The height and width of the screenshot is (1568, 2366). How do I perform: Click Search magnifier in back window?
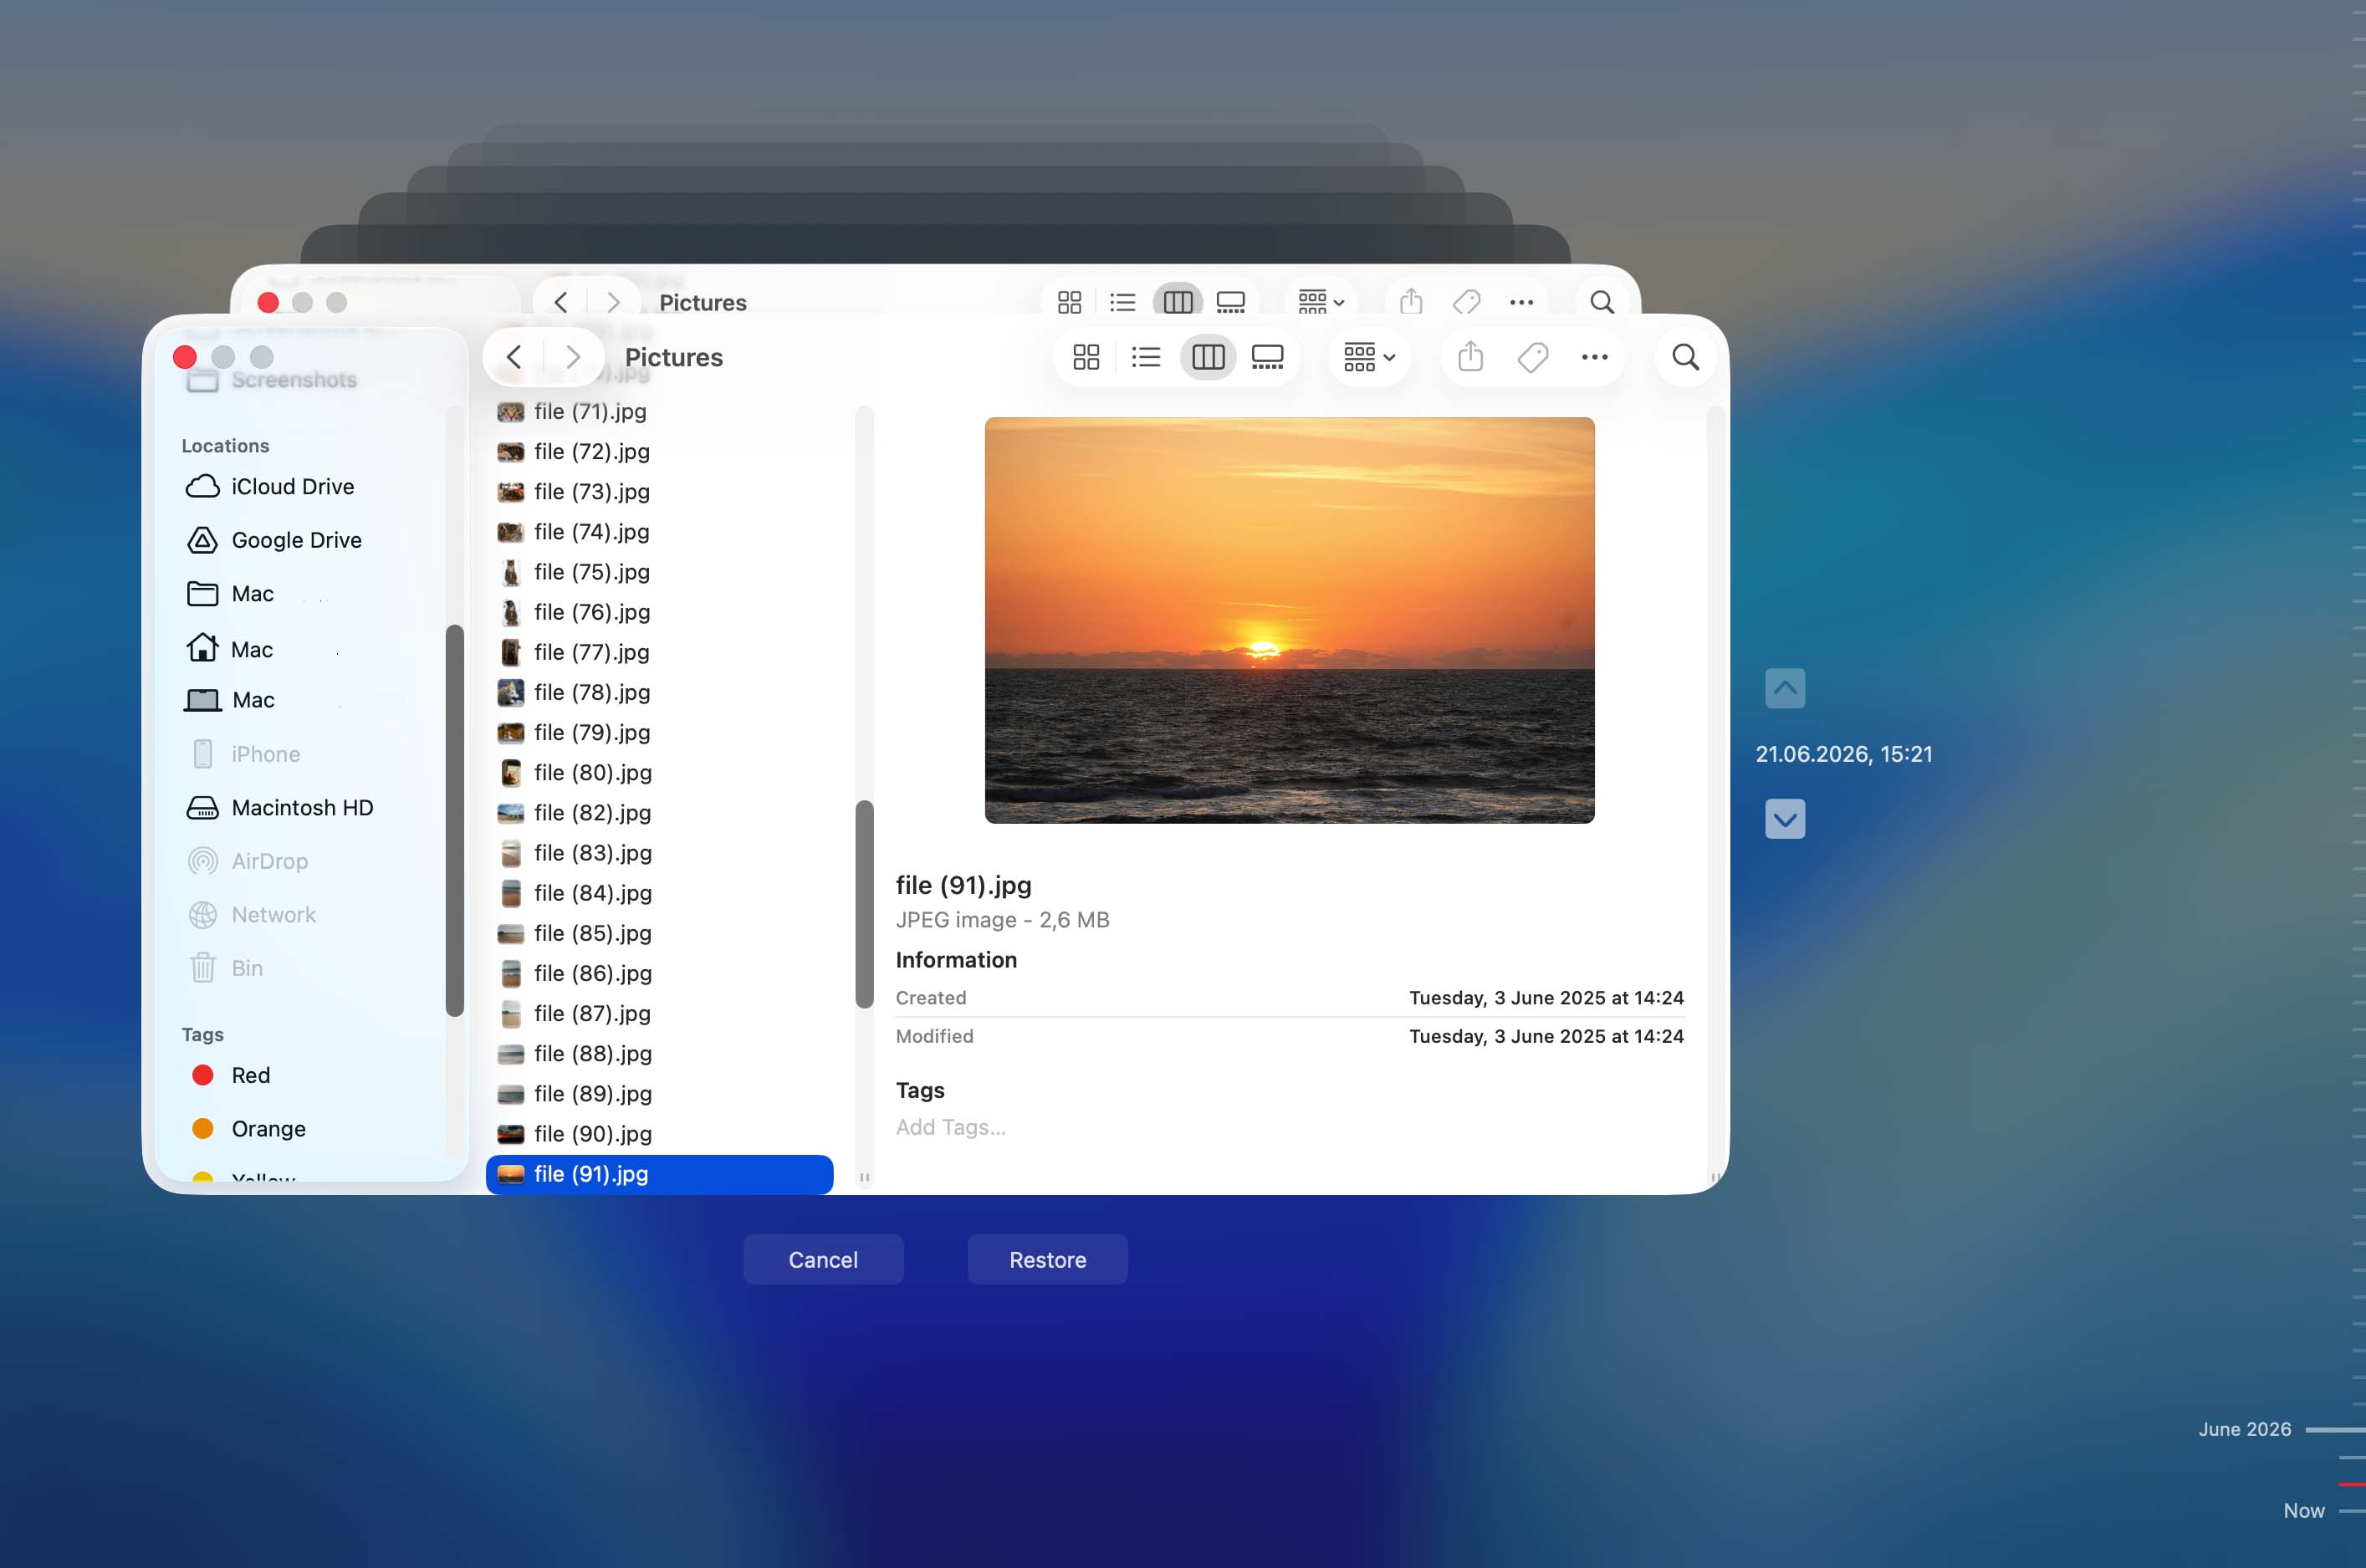pos(1602,302)
